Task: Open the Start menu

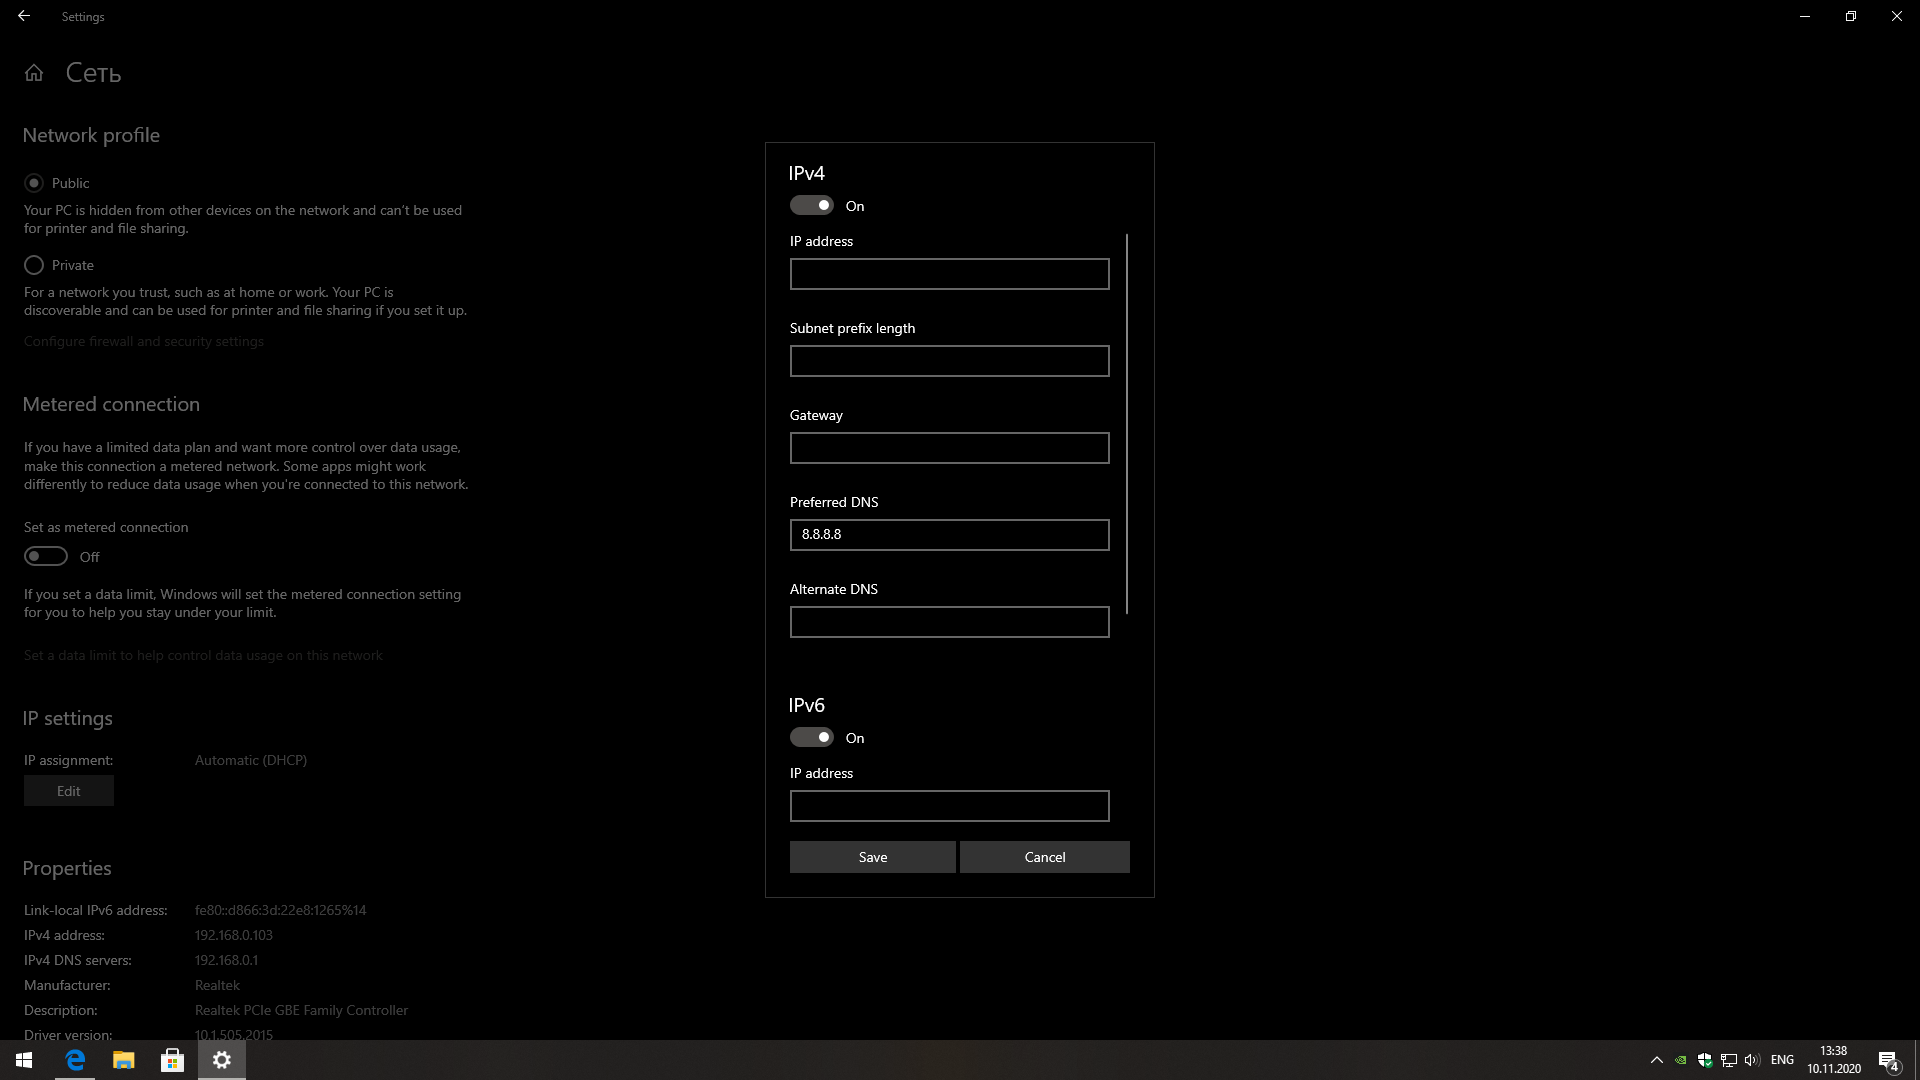Action: (24, 1060)
